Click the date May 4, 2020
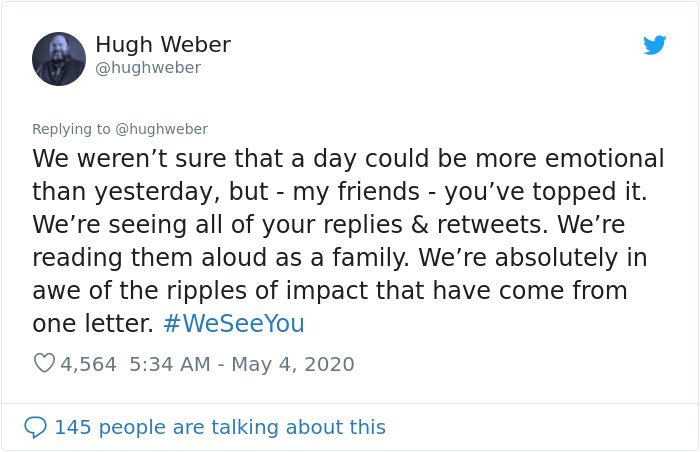 (x=293, y=364)
